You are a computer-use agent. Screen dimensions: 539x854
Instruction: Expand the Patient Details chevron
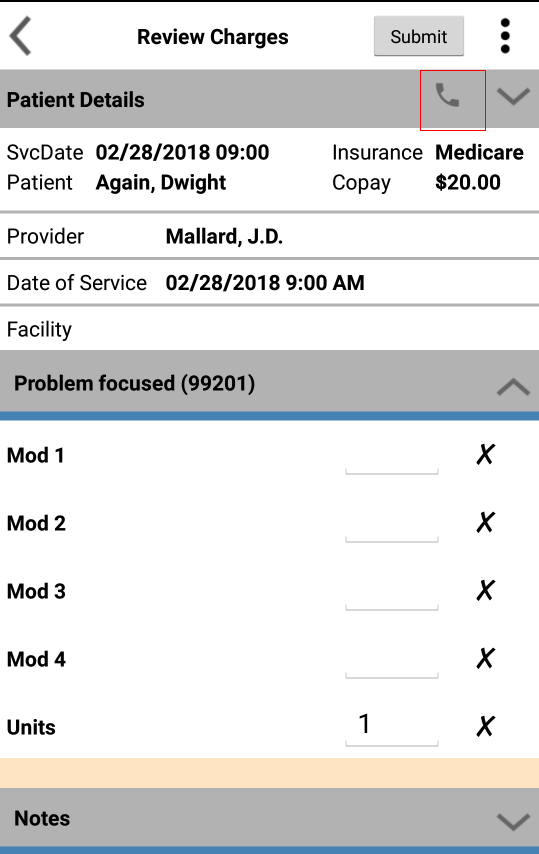tap(513, 96)
